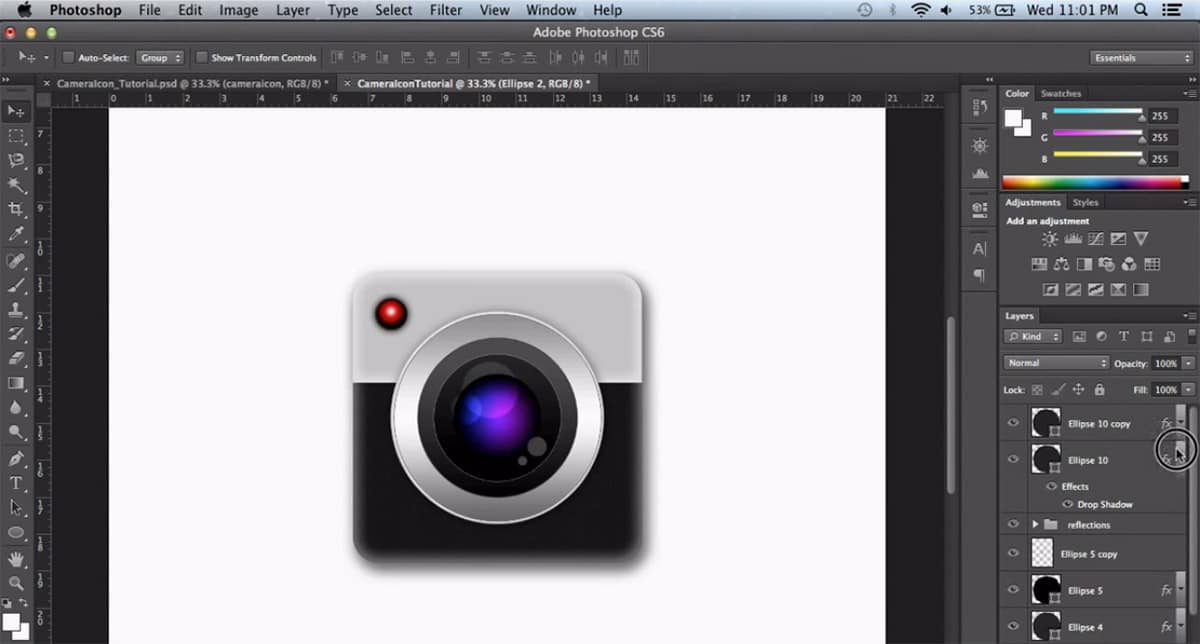The width and height of the screenshot is (1200, 644).
Task: Enable Show Transform Controls checkbox
Action: click(202, 58)
